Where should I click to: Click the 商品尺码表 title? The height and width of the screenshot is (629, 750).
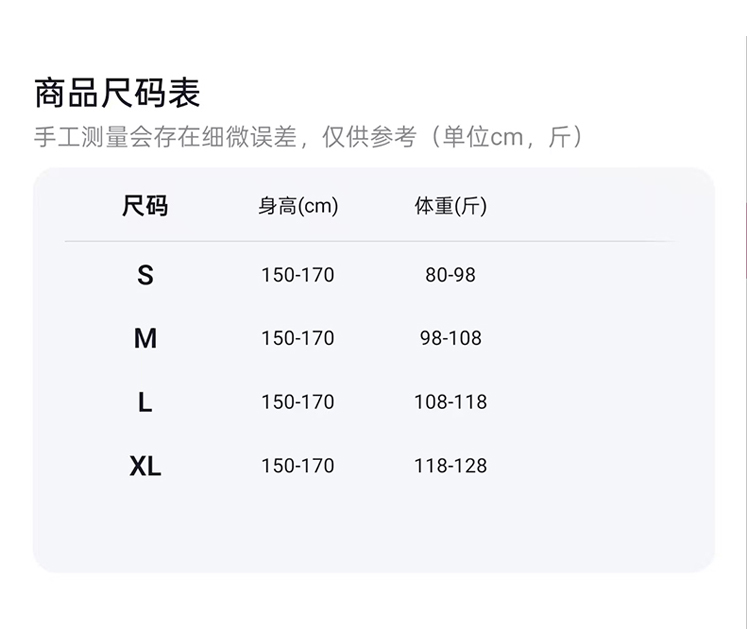[117, 93]
